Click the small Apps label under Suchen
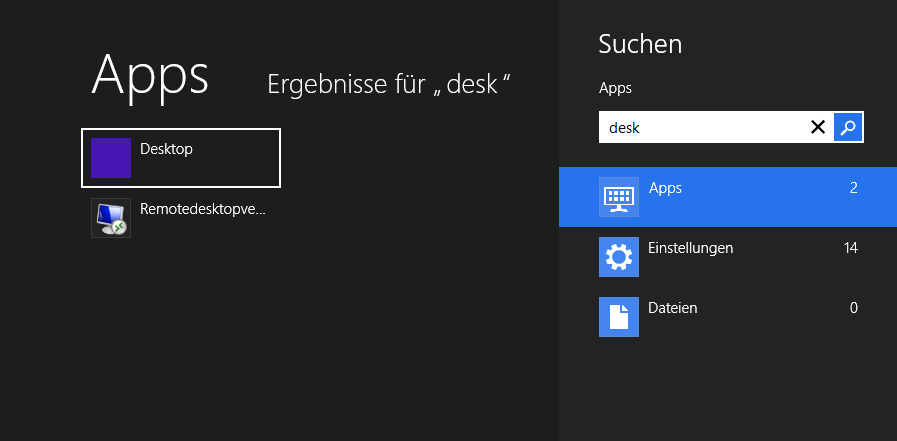This screenshot has width=897, height=441. [615, 88]
